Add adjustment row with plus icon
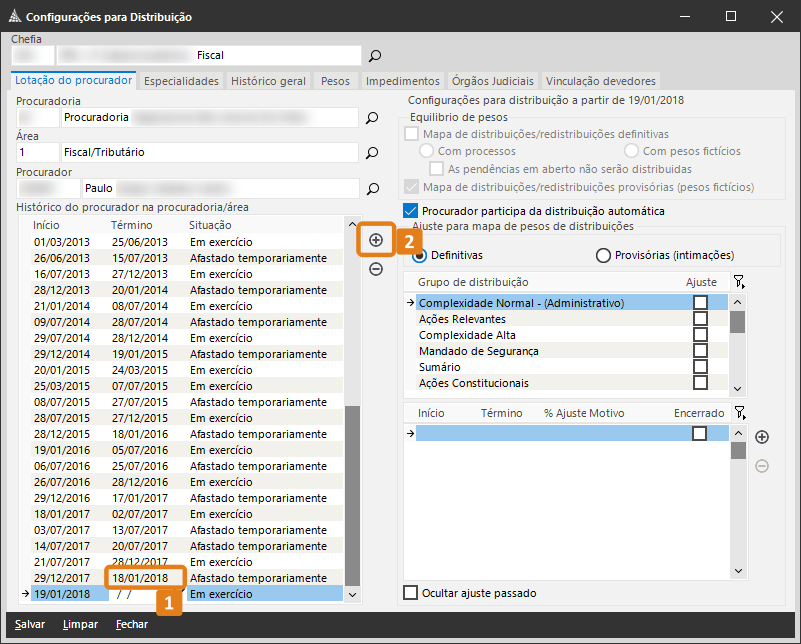The image size is (801, 644). (x=762, y=437)
